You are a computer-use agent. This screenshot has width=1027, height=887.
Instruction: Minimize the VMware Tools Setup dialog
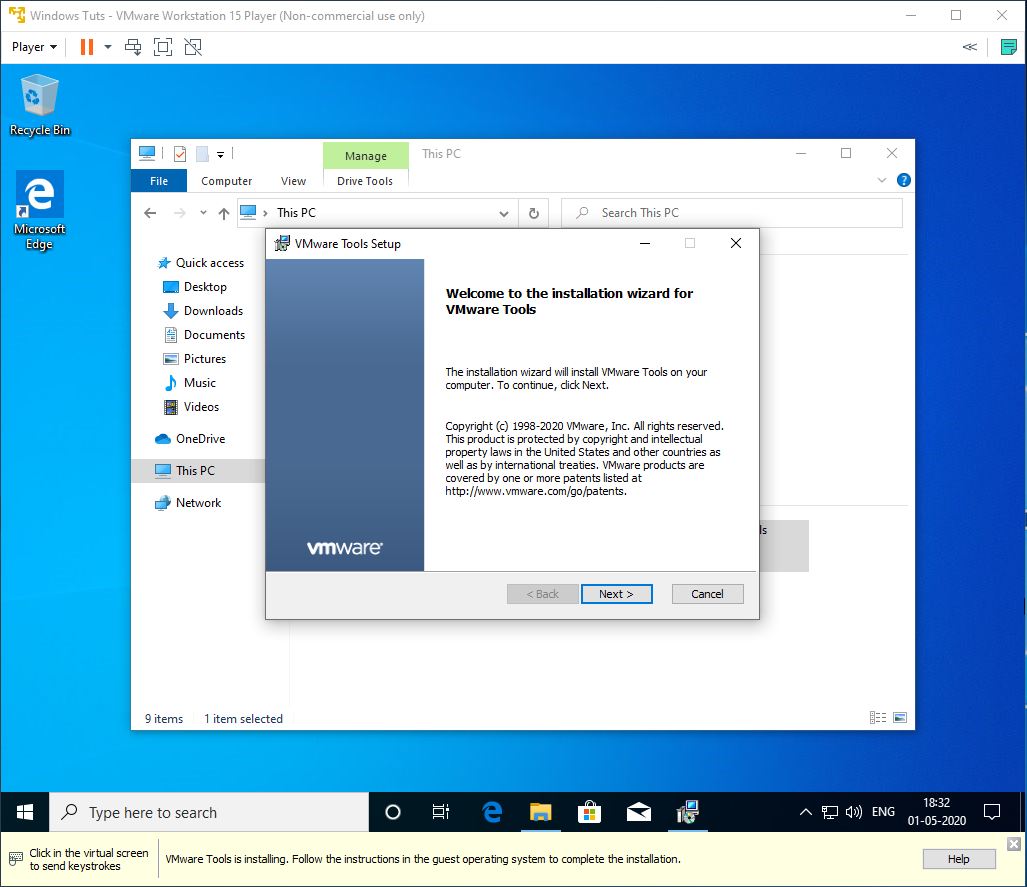(645, 243)
